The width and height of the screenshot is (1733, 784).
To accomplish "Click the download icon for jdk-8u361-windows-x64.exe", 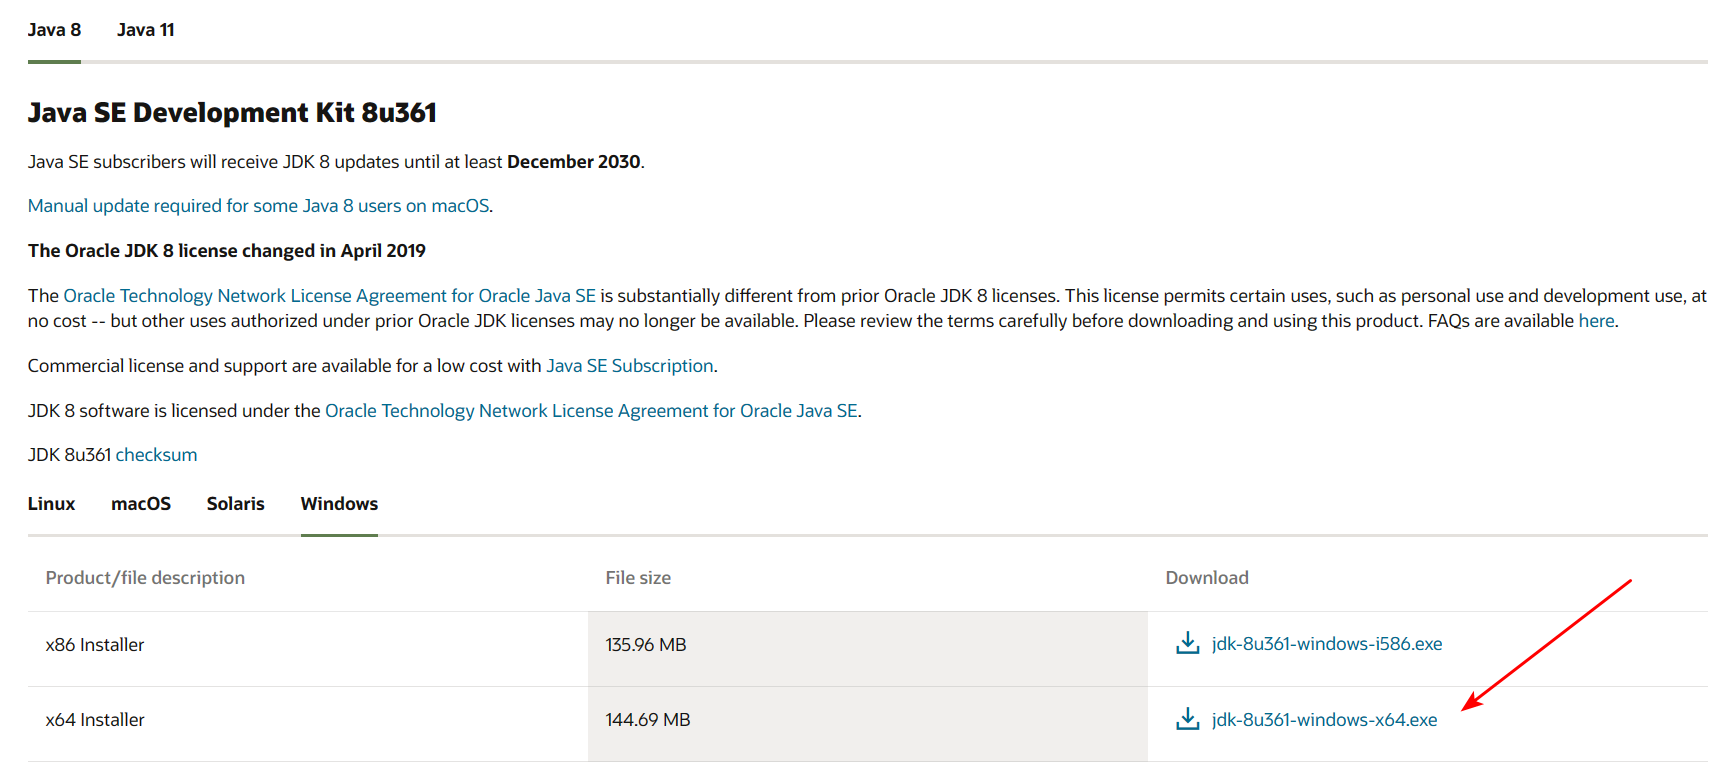I will [x=1187, y=719].
